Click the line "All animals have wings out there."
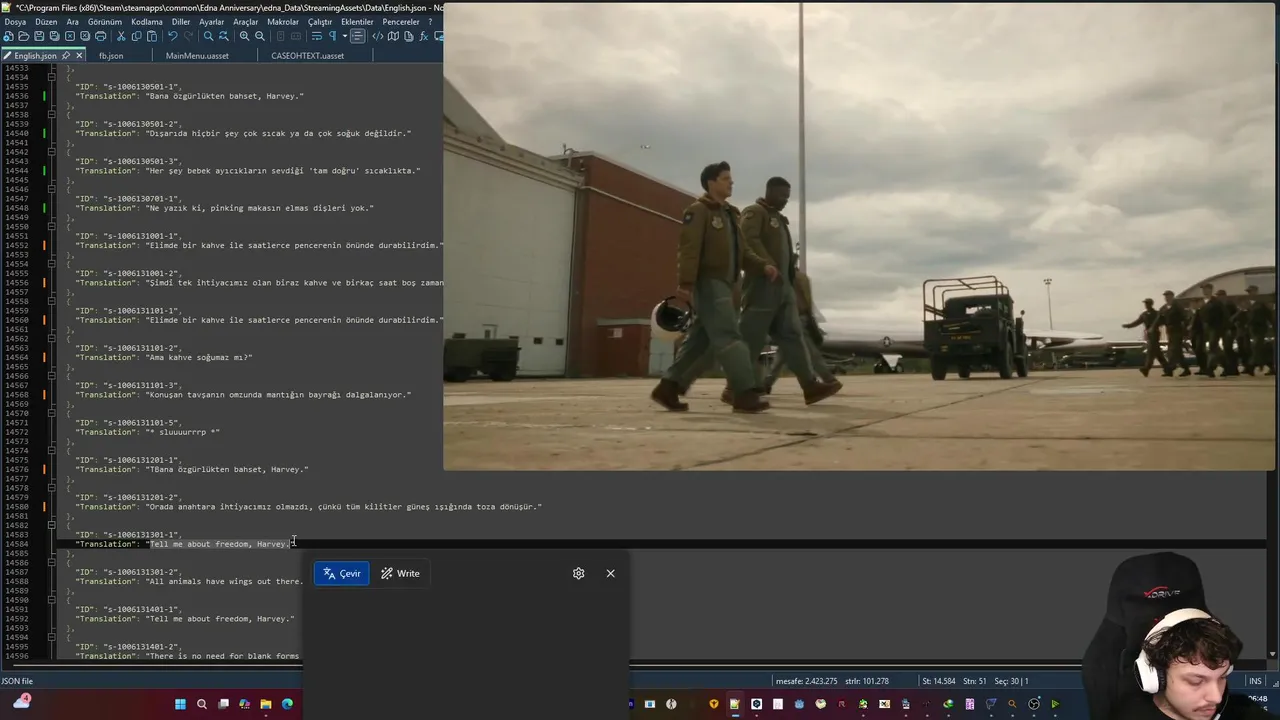The height and width of the screenshot is (720, 1280). pos(224,581)
